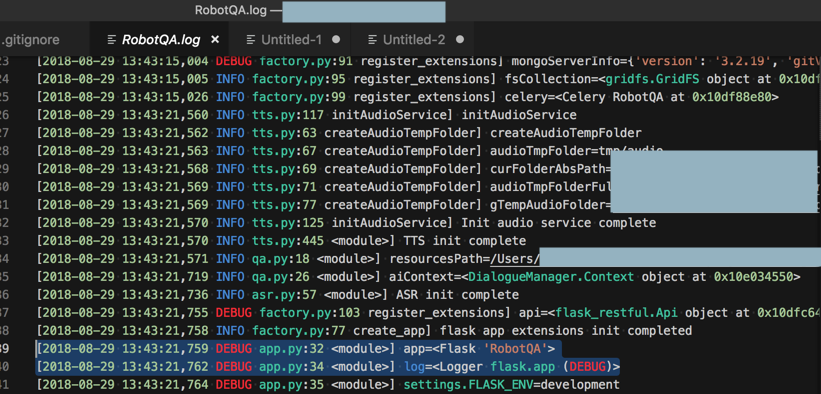Open the Untitled-1 tab
The height and width of the screenshot is (394, 821).
[x=292, y=40]
